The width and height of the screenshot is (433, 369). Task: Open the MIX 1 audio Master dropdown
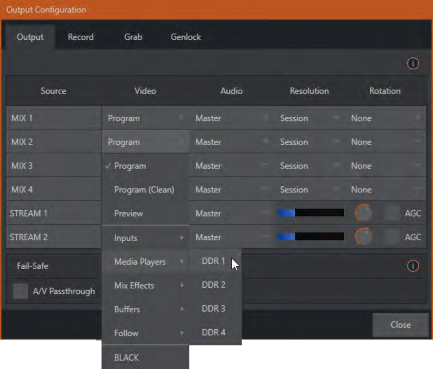[x=232, y=118]
